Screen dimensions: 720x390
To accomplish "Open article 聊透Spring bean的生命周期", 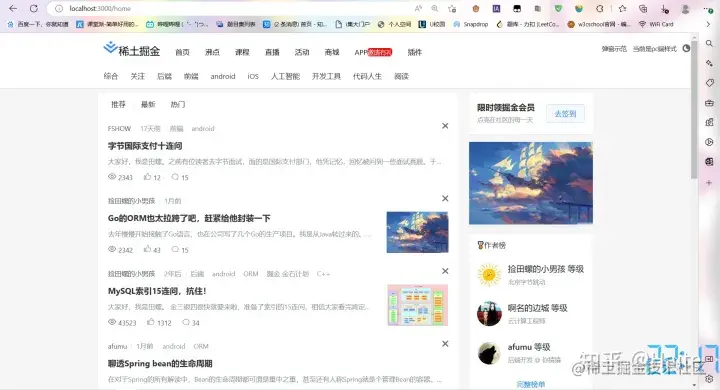I will click(160, 364).
